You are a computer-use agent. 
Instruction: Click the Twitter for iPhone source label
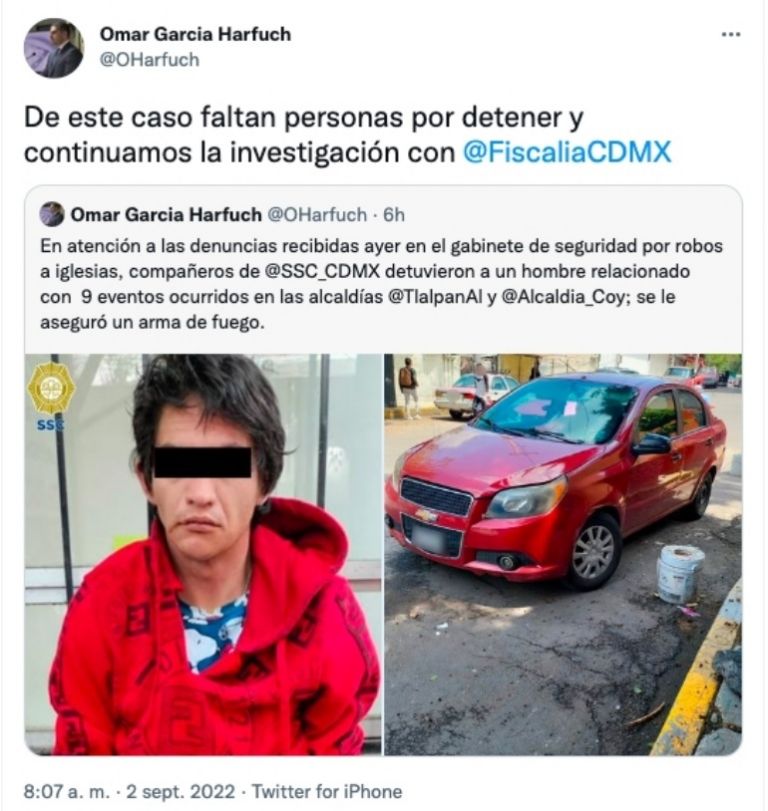pos(327,791)
